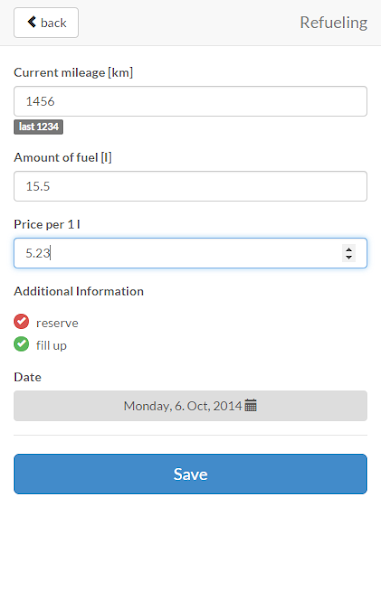The image size is (381, 592).
Task: Toggle the green fill up check icon
Action: (x=21, y=344)
